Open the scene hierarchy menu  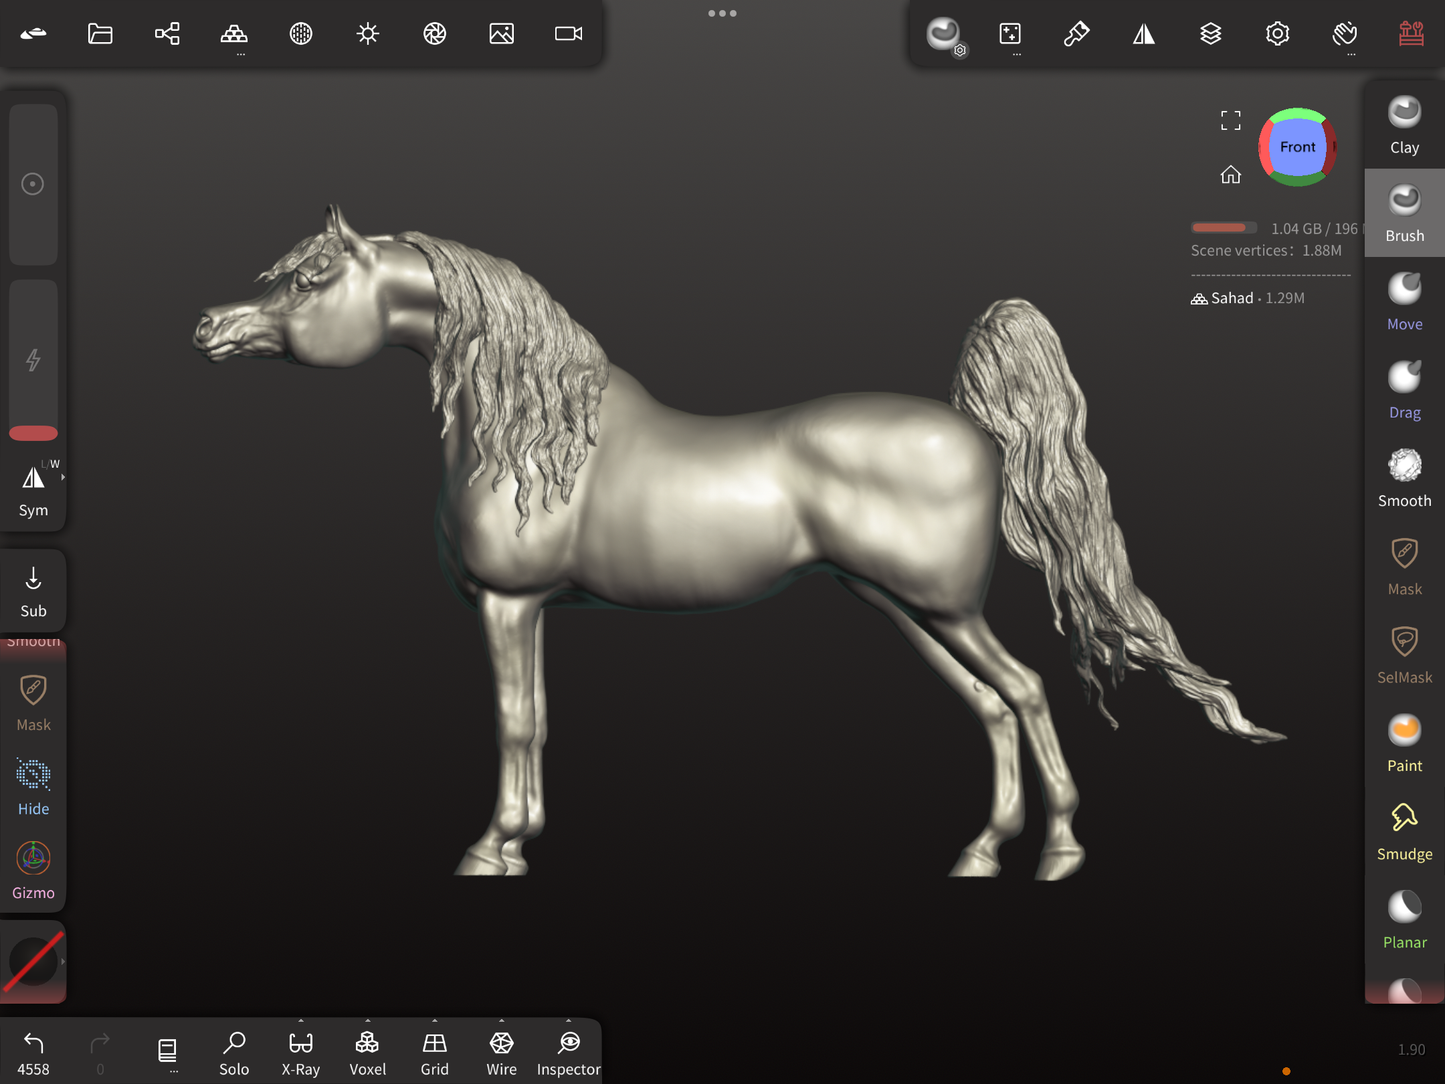167,34
